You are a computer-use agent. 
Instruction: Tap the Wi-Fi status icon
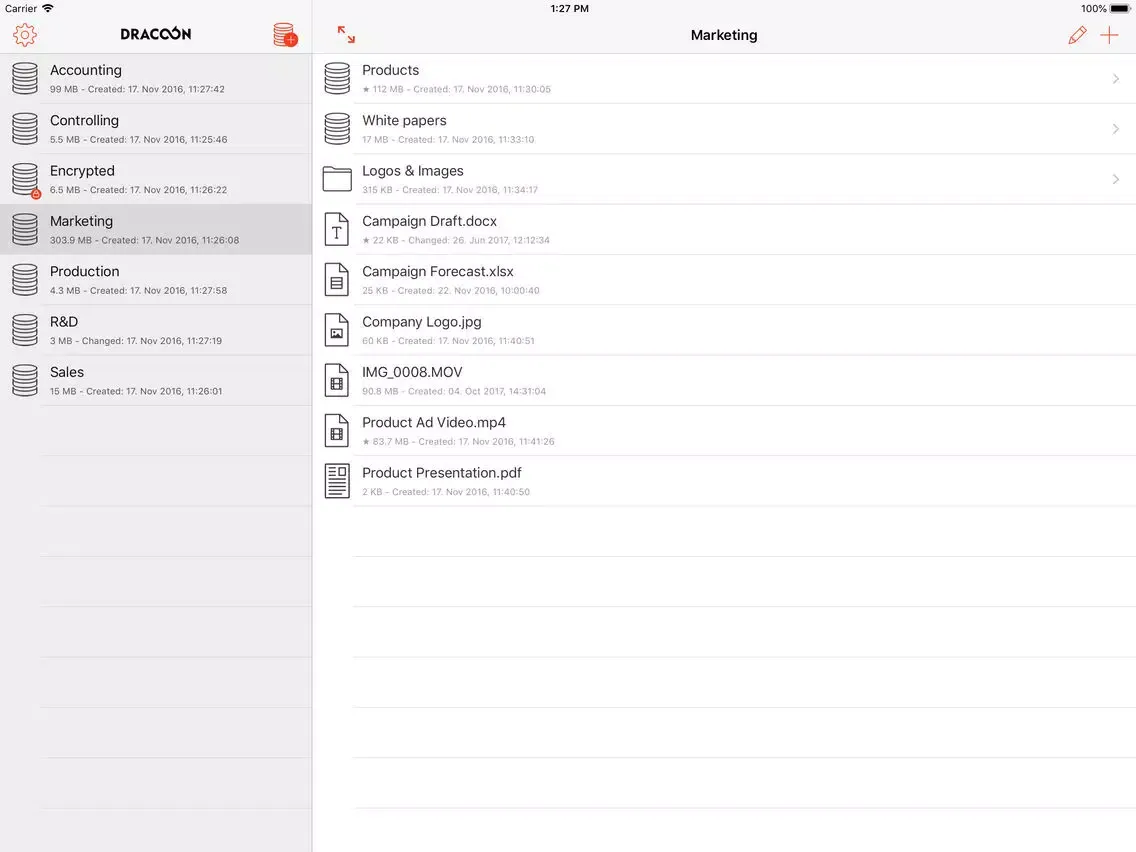(48, 8)
